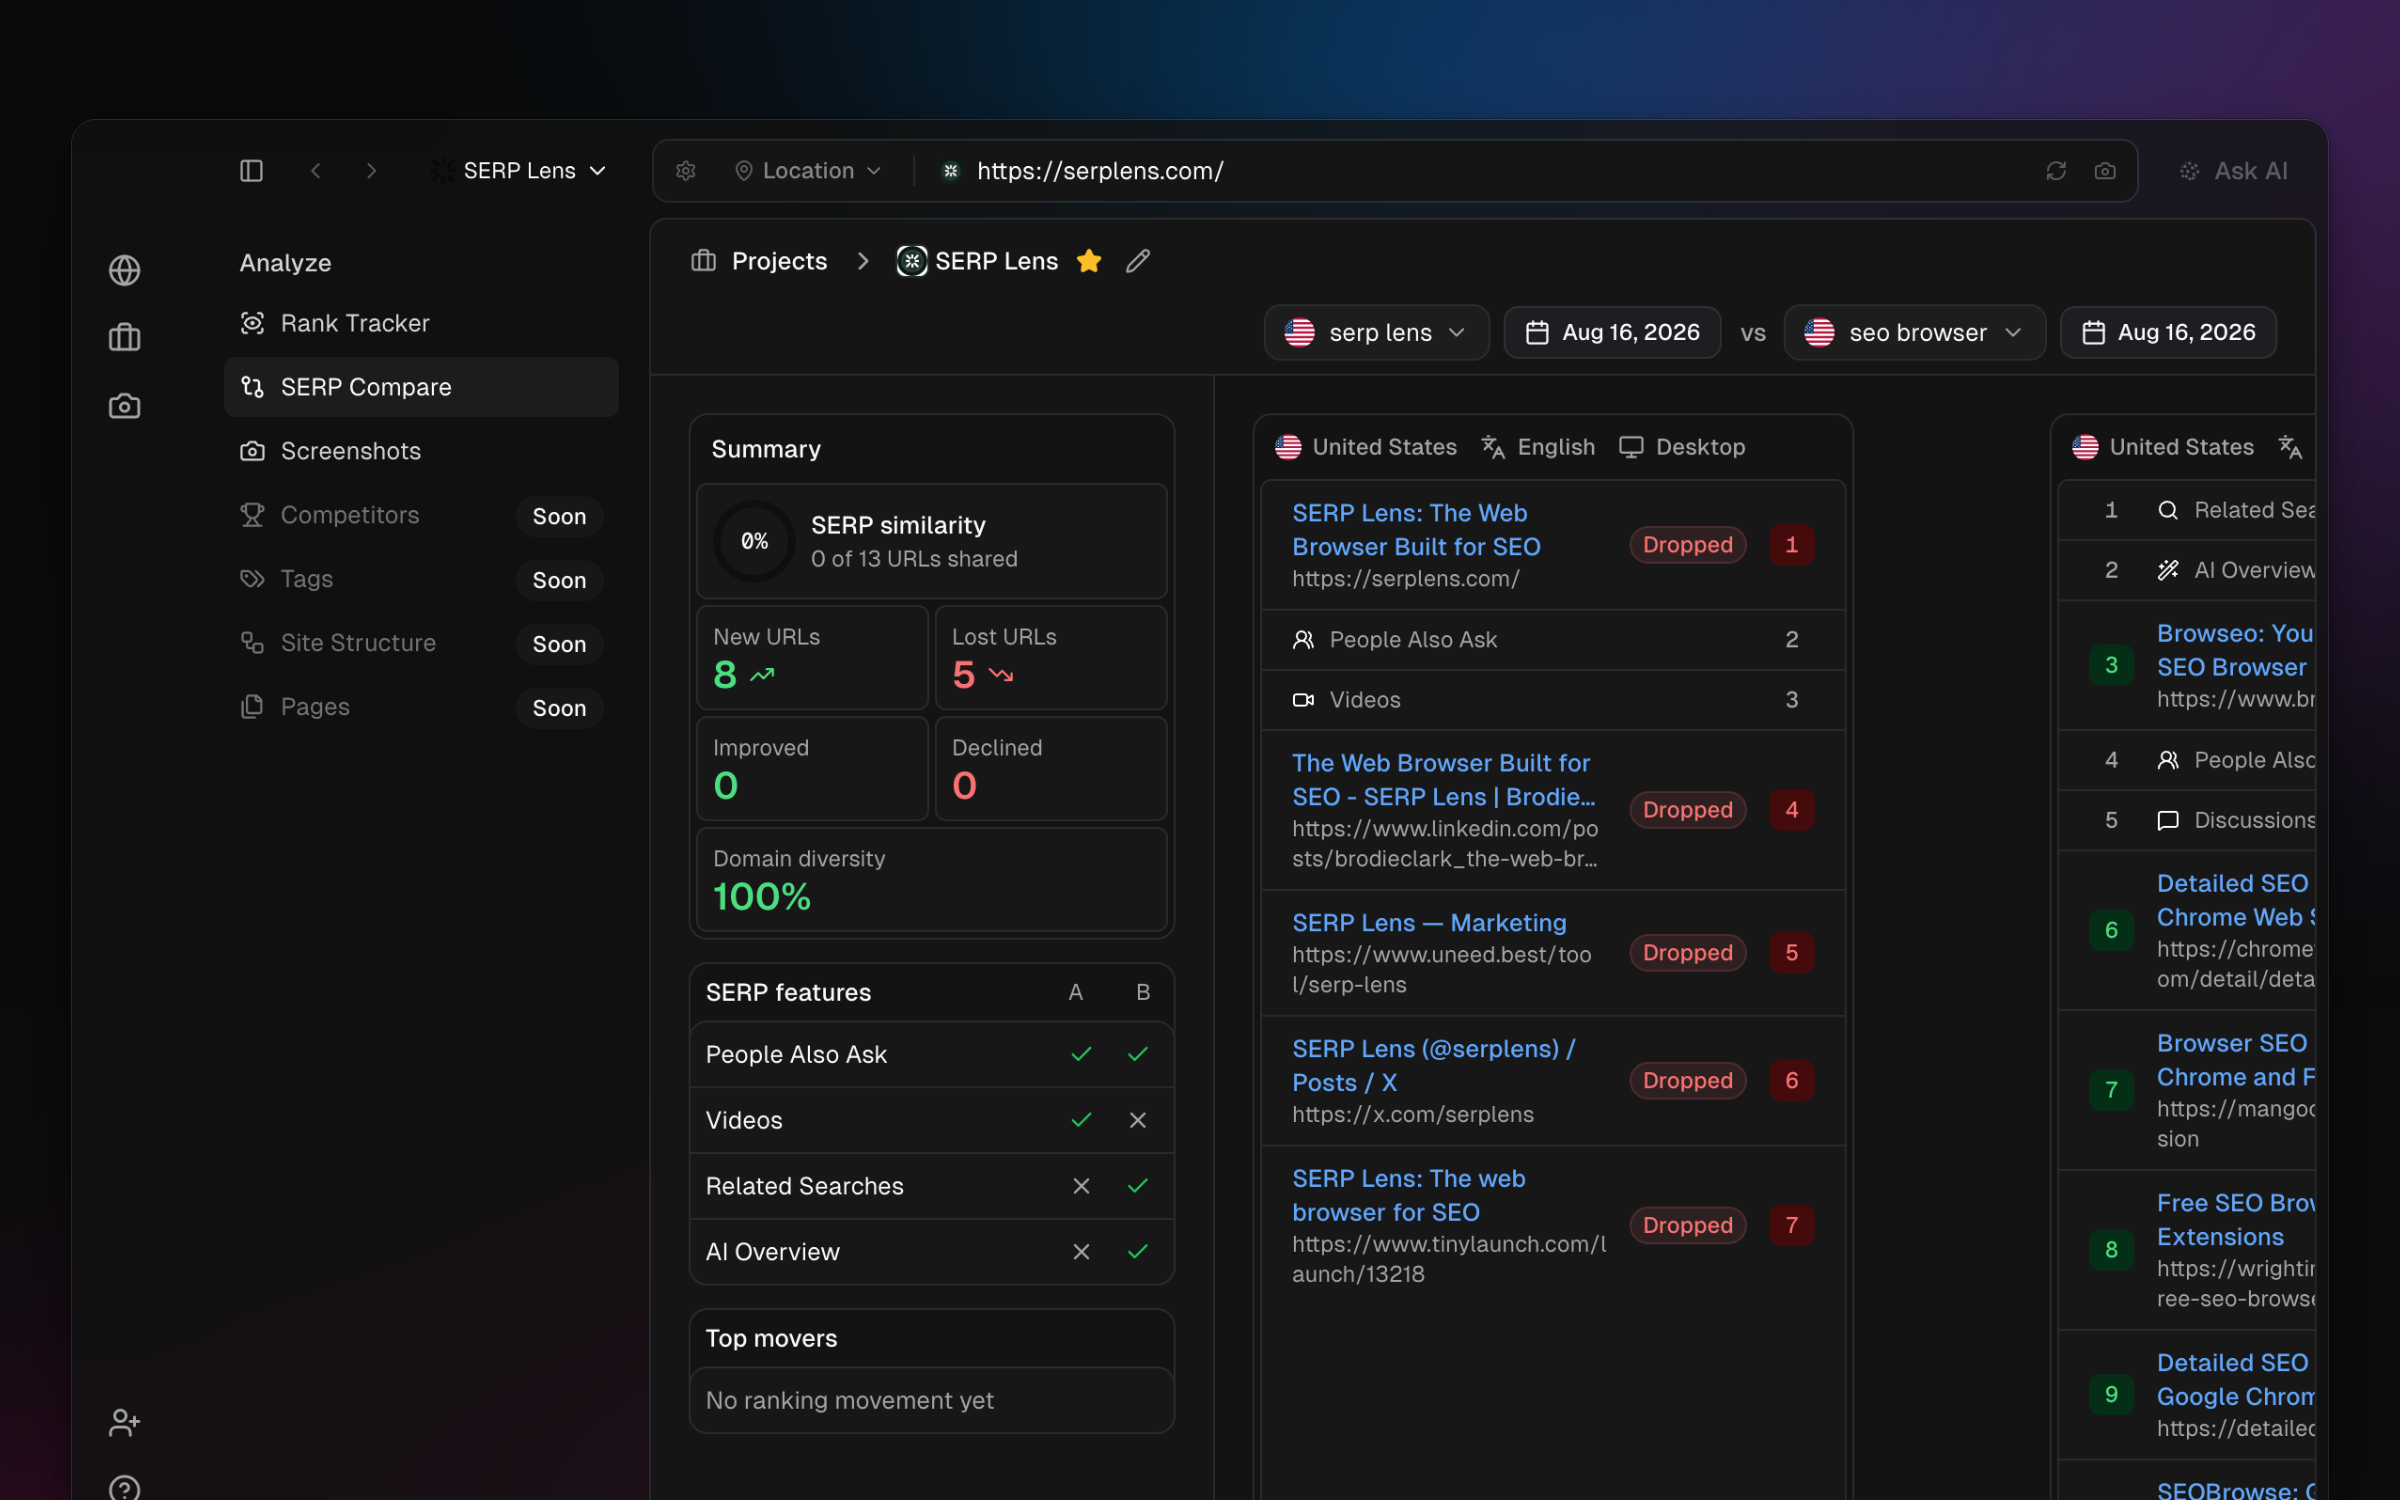Expand the Location dropdown
Viewport: 2400px width, 1500px height.
pos(808,171)
